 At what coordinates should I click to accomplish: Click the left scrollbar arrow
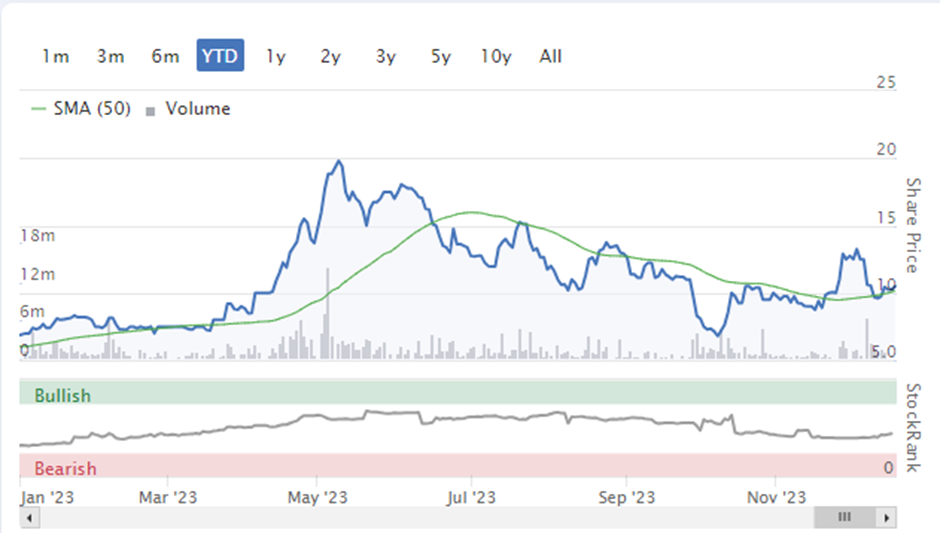[x=29, y=517]
